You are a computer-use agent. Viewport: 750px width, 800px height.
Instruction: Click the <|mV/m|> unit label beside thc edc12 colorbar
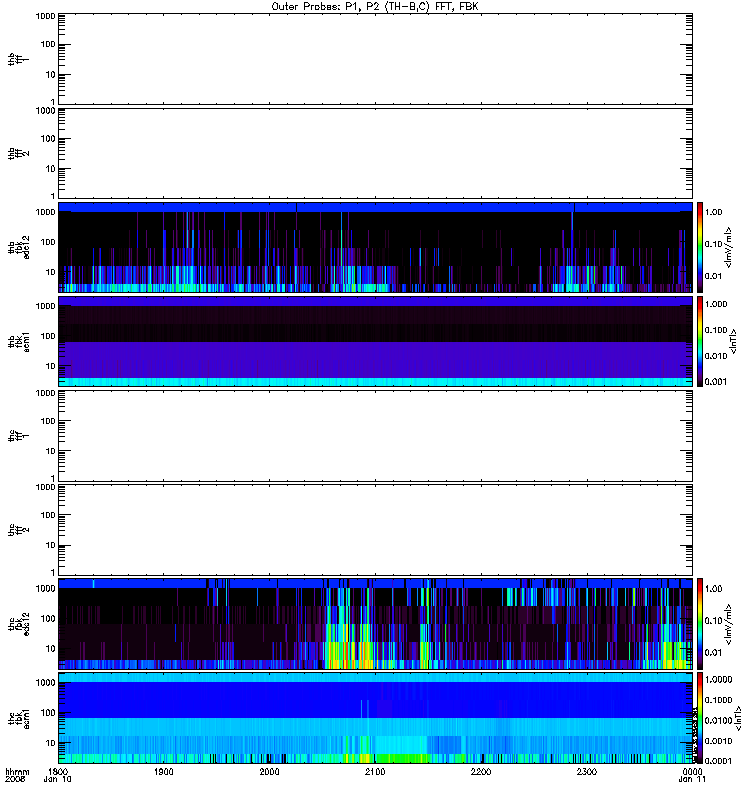point(728,624)
